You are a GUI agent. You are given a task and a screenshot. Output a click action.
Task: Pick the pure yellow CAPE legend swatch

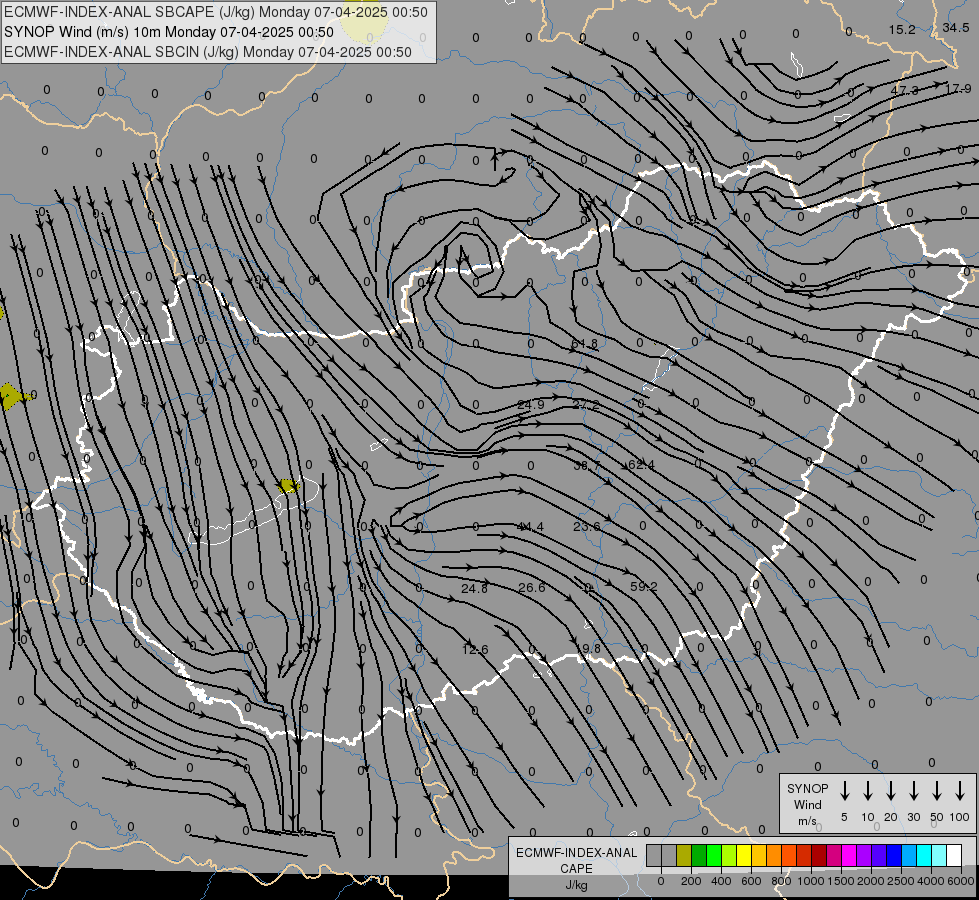pyautogui.click(x=744, y=855)
